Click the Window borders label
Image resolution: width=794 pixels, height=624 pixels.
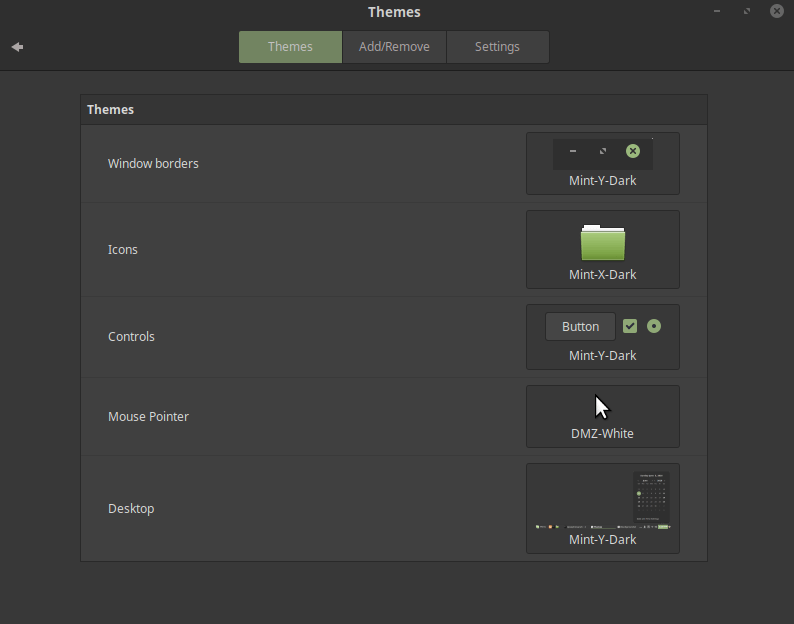click(x=153, y=164)
